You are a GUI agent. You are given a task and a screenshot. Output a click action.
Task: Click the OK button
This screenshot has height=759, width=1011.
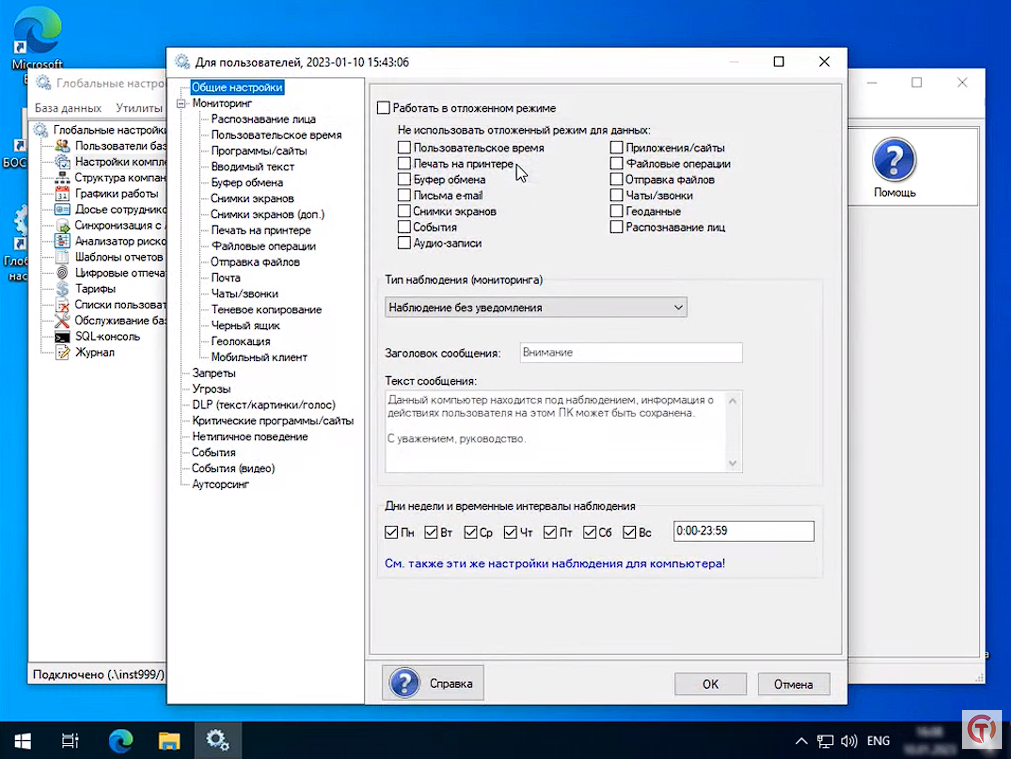[x=711, y=684]
